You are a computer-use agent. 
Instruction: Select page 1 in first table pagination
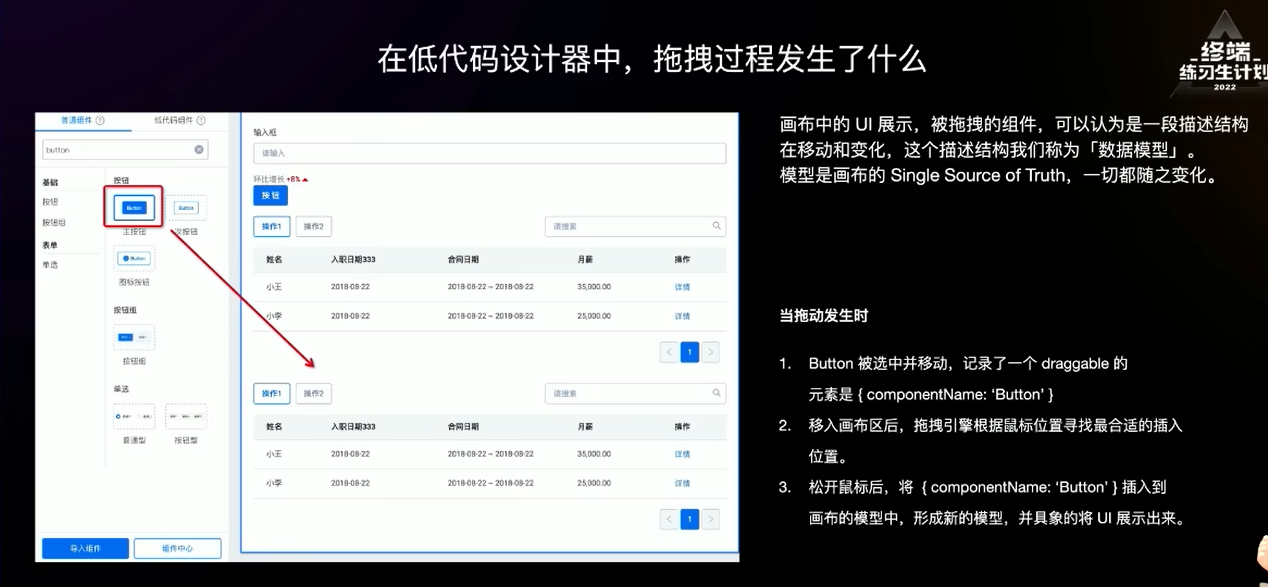(x=689, y=352)
